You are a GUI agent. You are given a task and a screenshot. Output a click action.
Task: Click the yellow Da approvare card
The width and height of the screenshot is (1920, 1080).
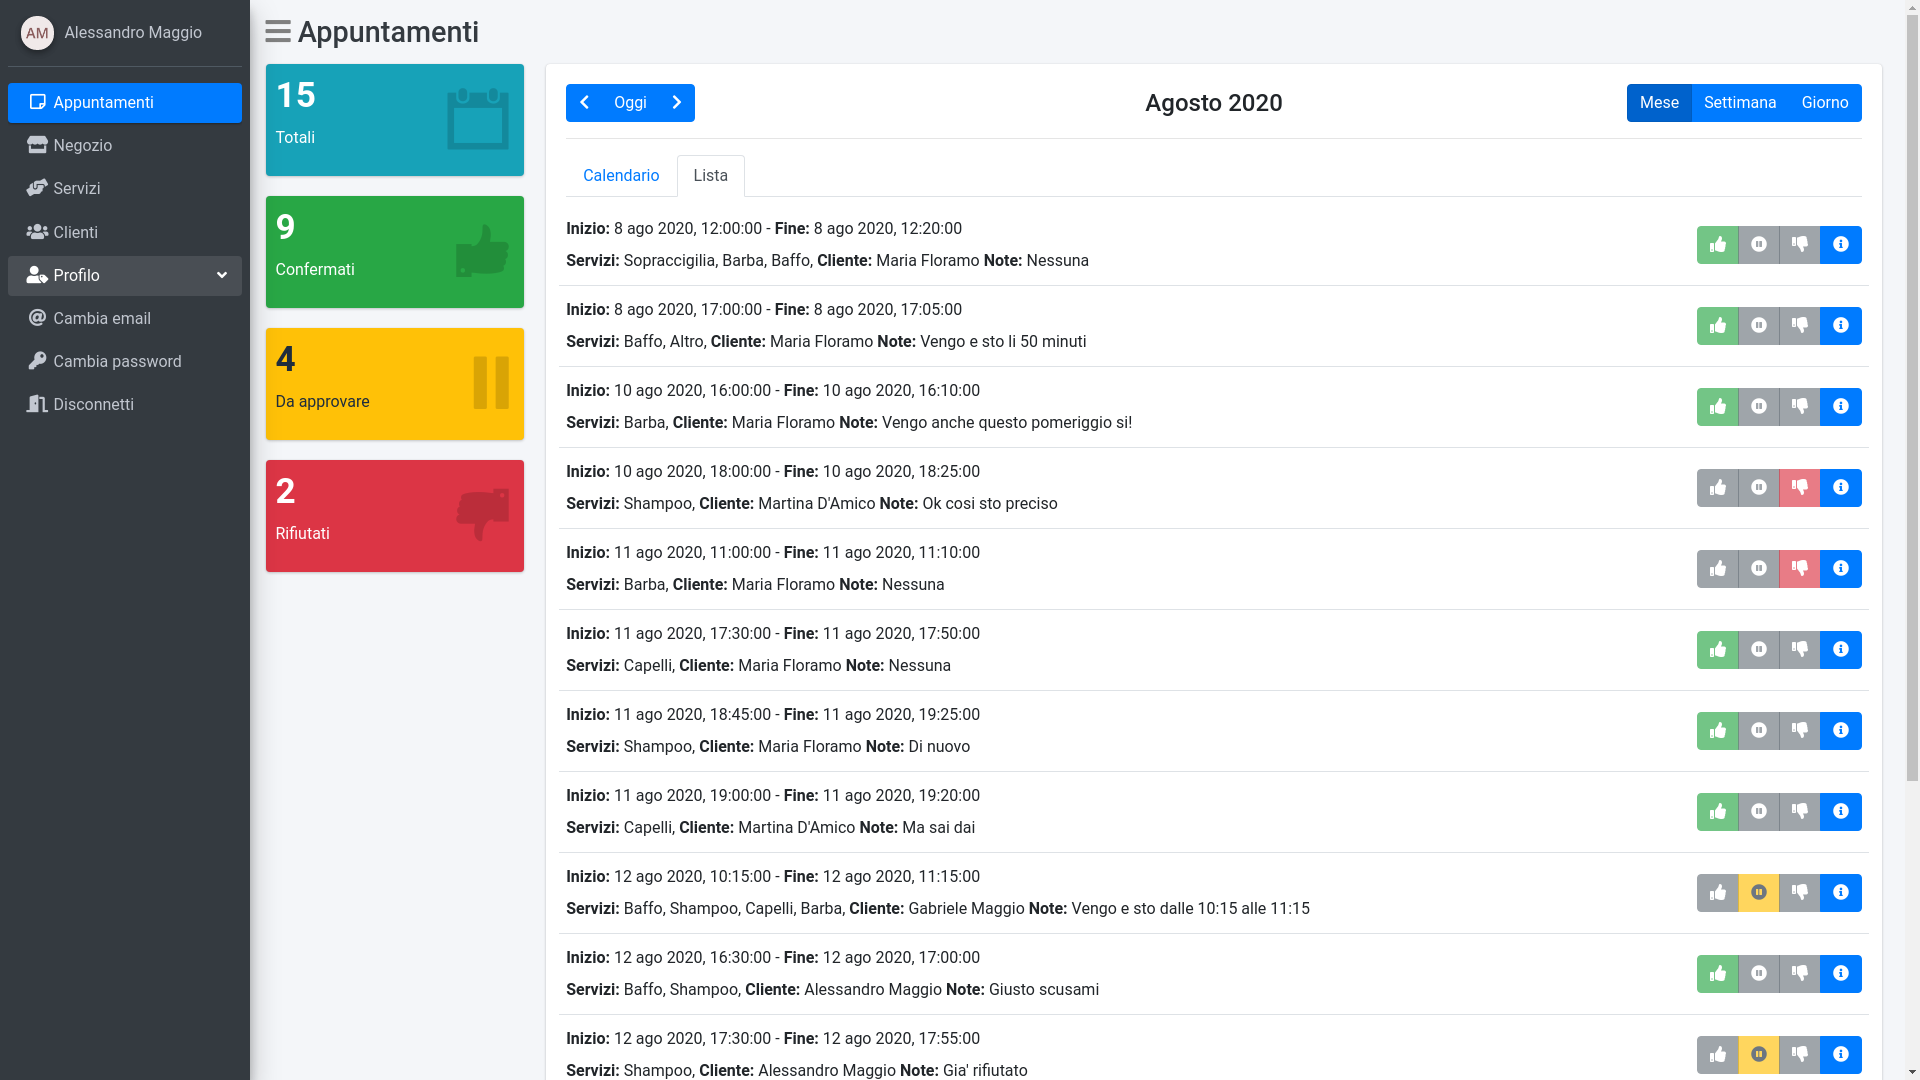click(x=394, y=384)
